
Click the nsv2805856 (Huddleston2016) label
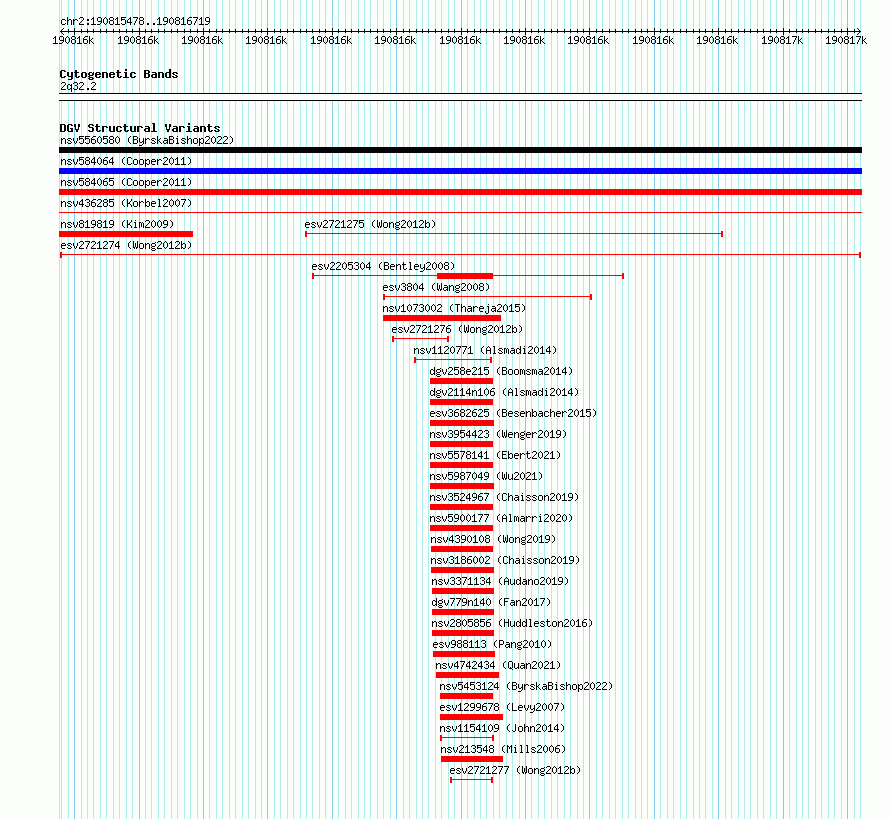tap(512, 623)
